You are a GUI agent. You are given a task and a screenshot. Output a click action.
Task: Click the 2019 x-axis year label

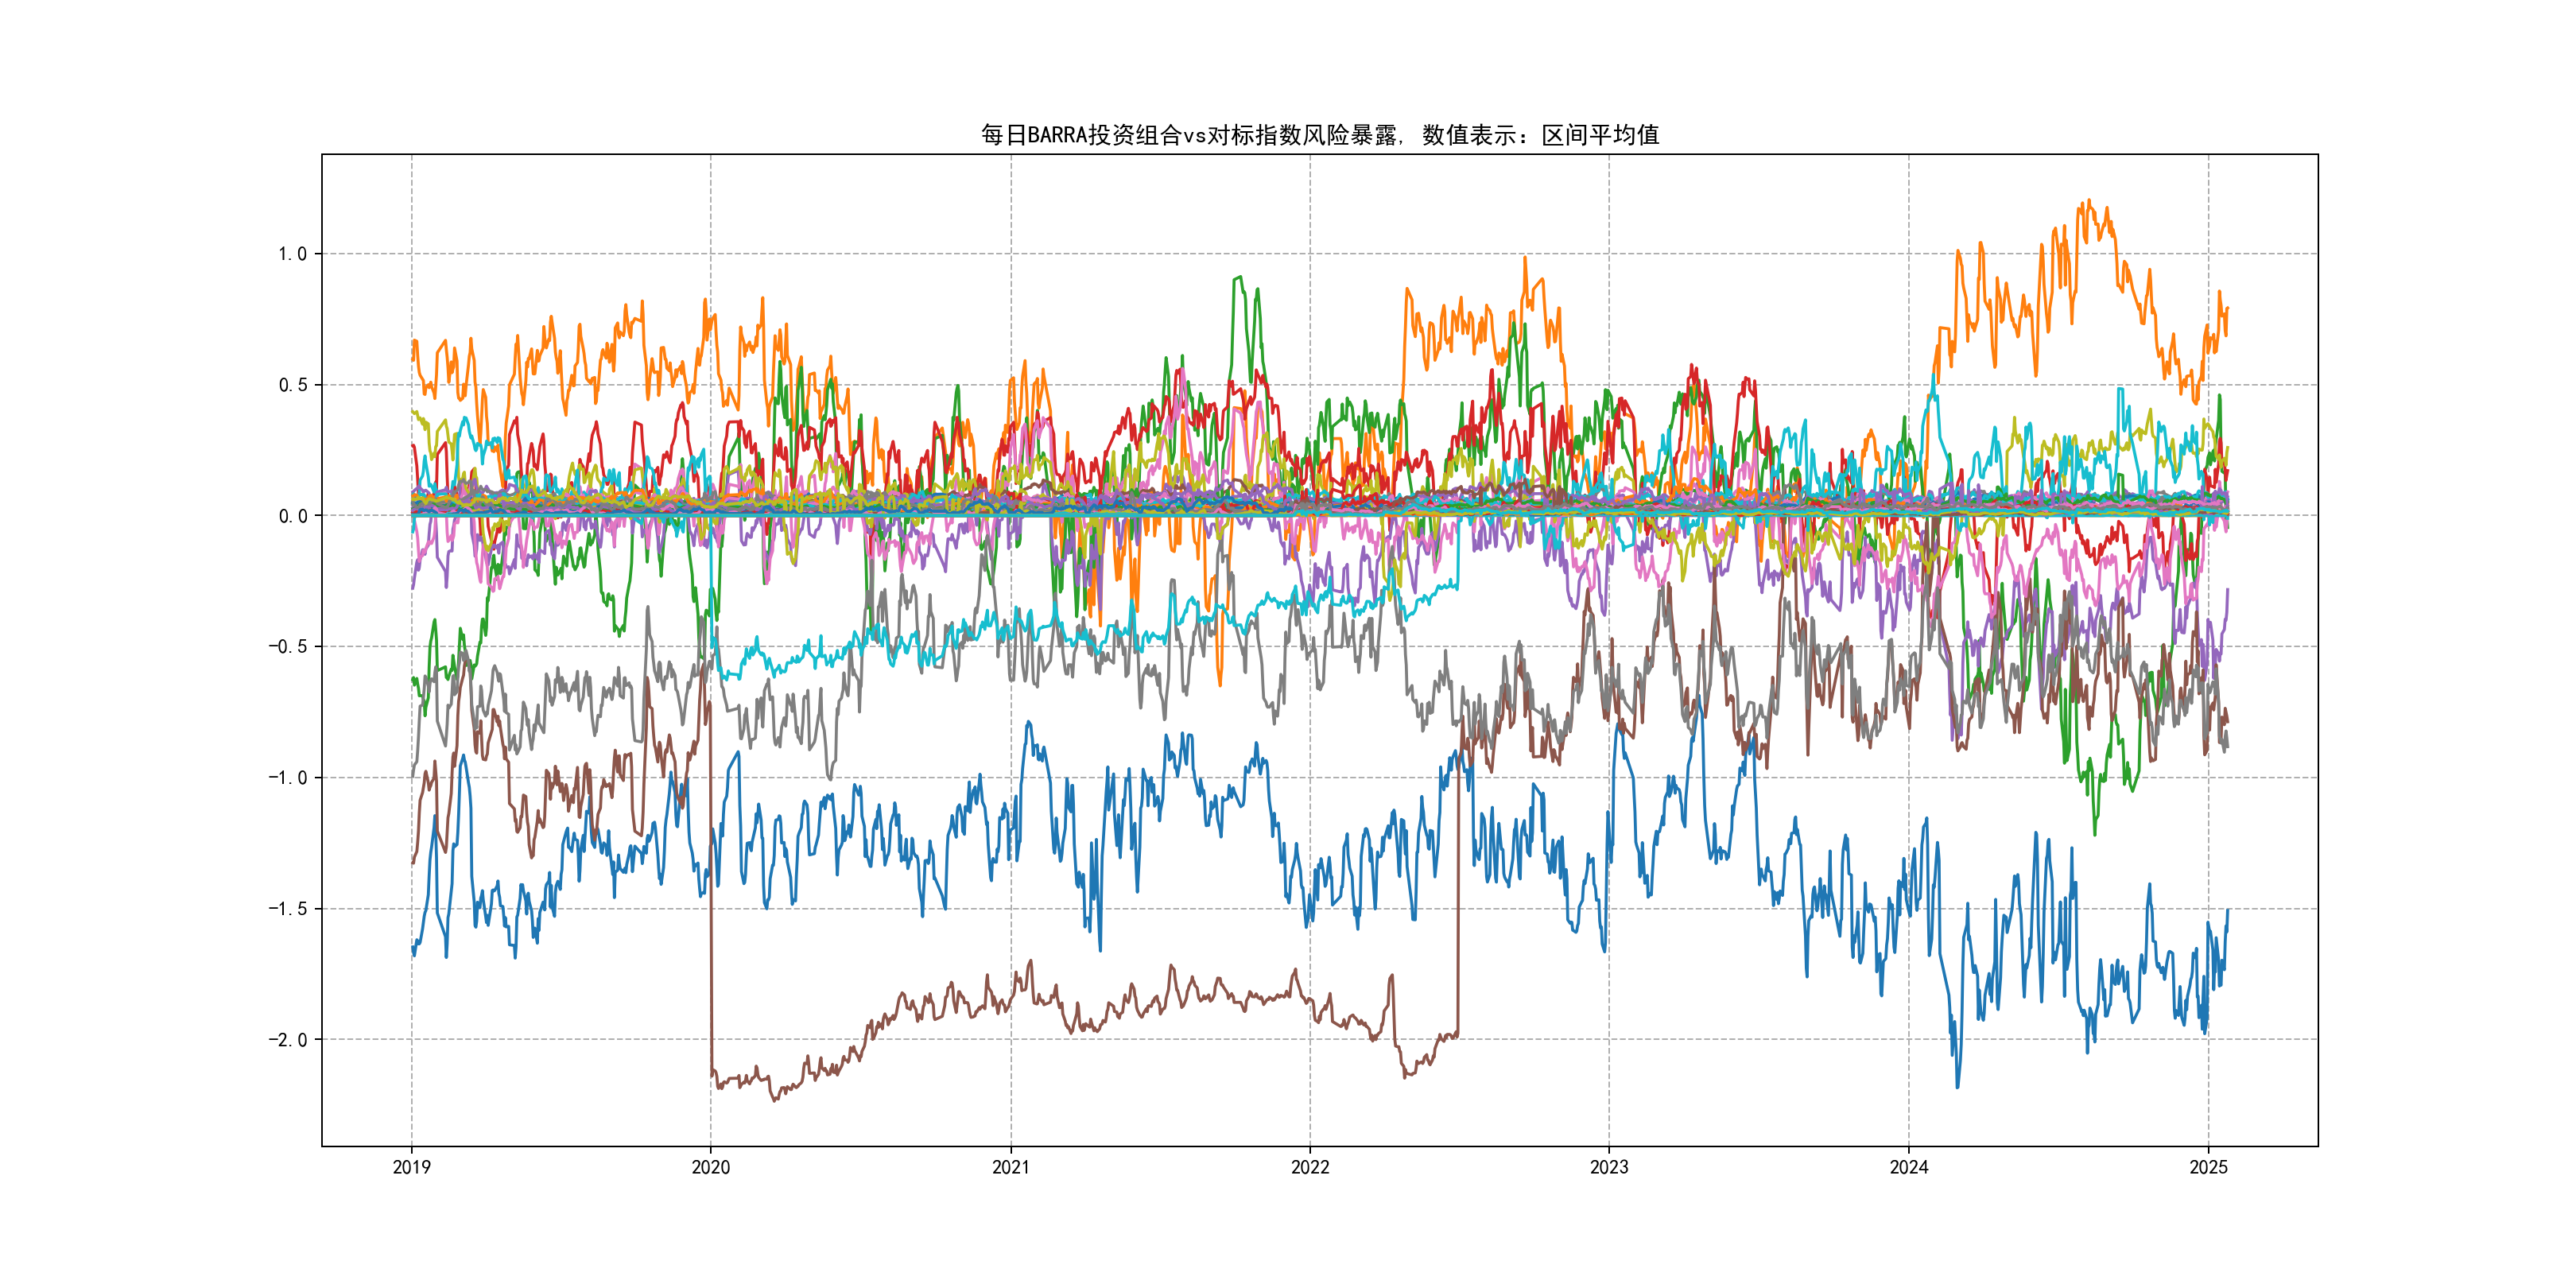(x=411, y=1167)
